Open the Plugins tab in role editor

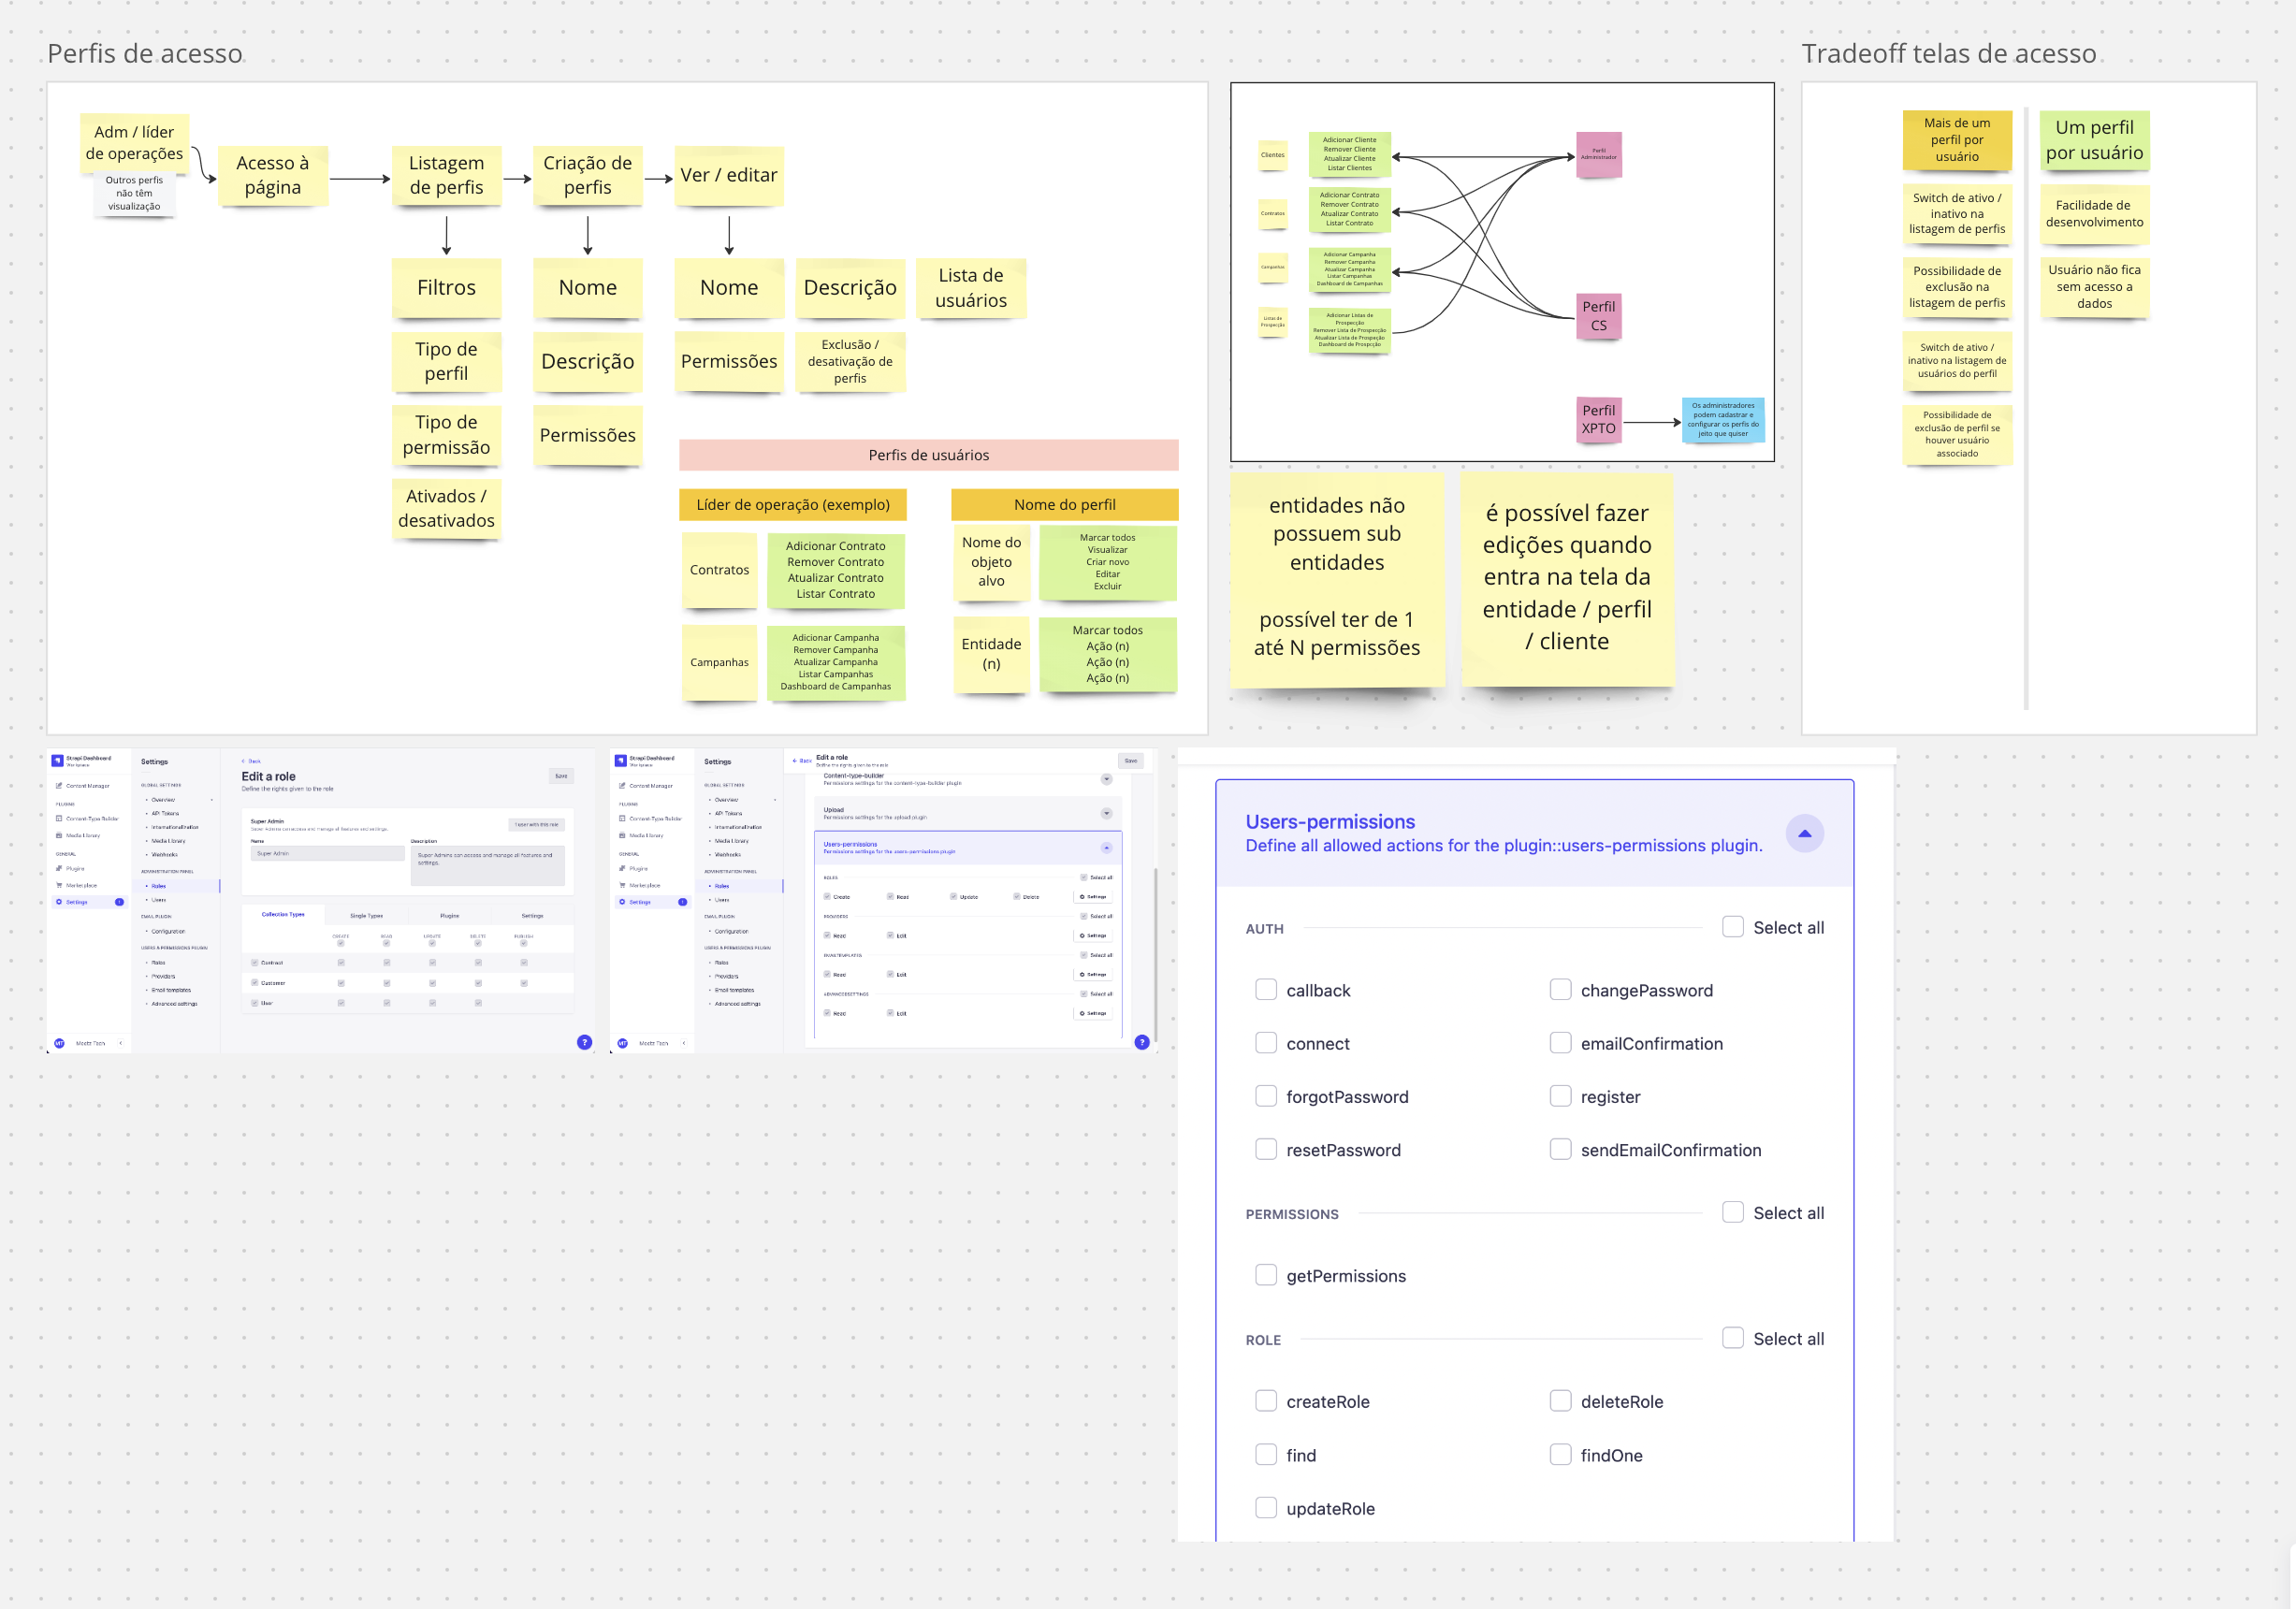coord(449,915)
